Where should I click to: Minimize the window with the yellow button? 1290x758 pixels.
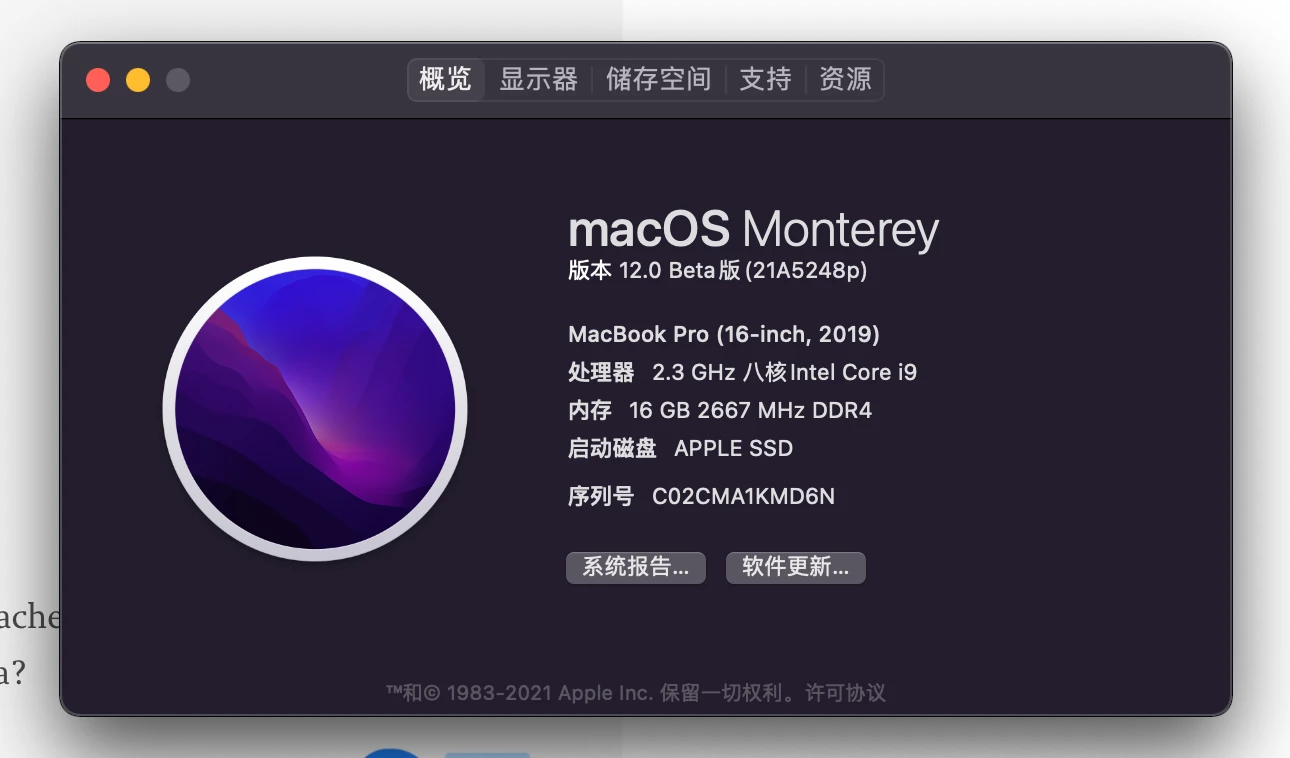tap(138, 80)
